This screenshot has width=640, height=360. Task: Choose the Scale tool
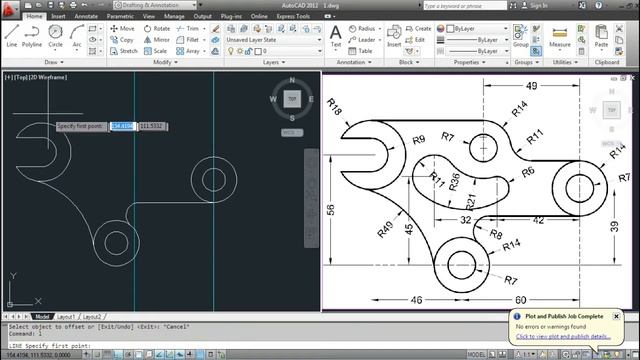pos(155,51)
